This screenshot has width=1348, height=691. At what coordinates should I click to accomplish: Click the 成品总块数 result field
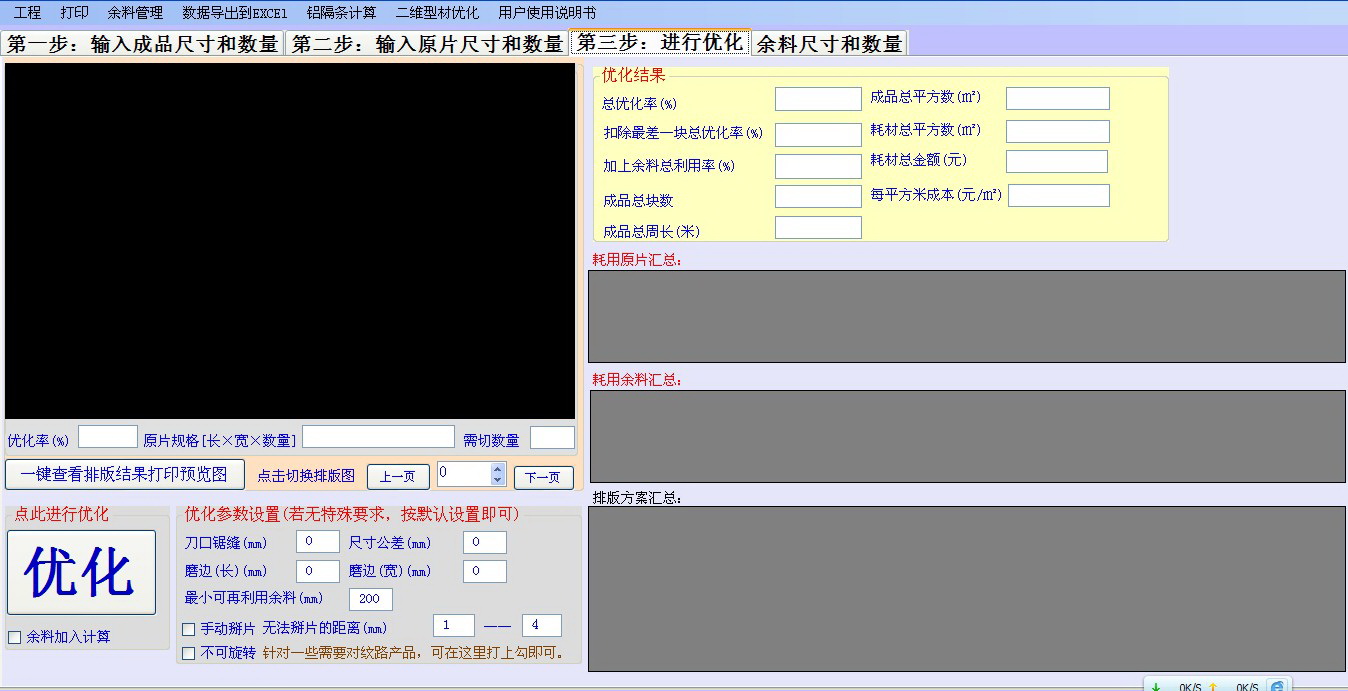point(818,196)
